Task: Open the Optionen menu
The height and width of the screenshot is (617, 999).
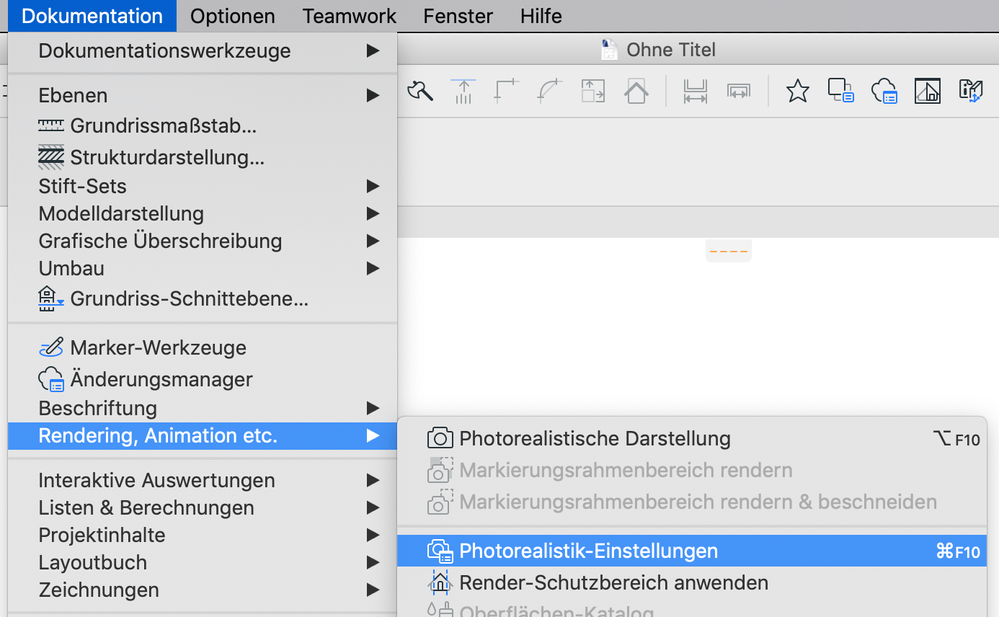Action: [x=232, y=16]
